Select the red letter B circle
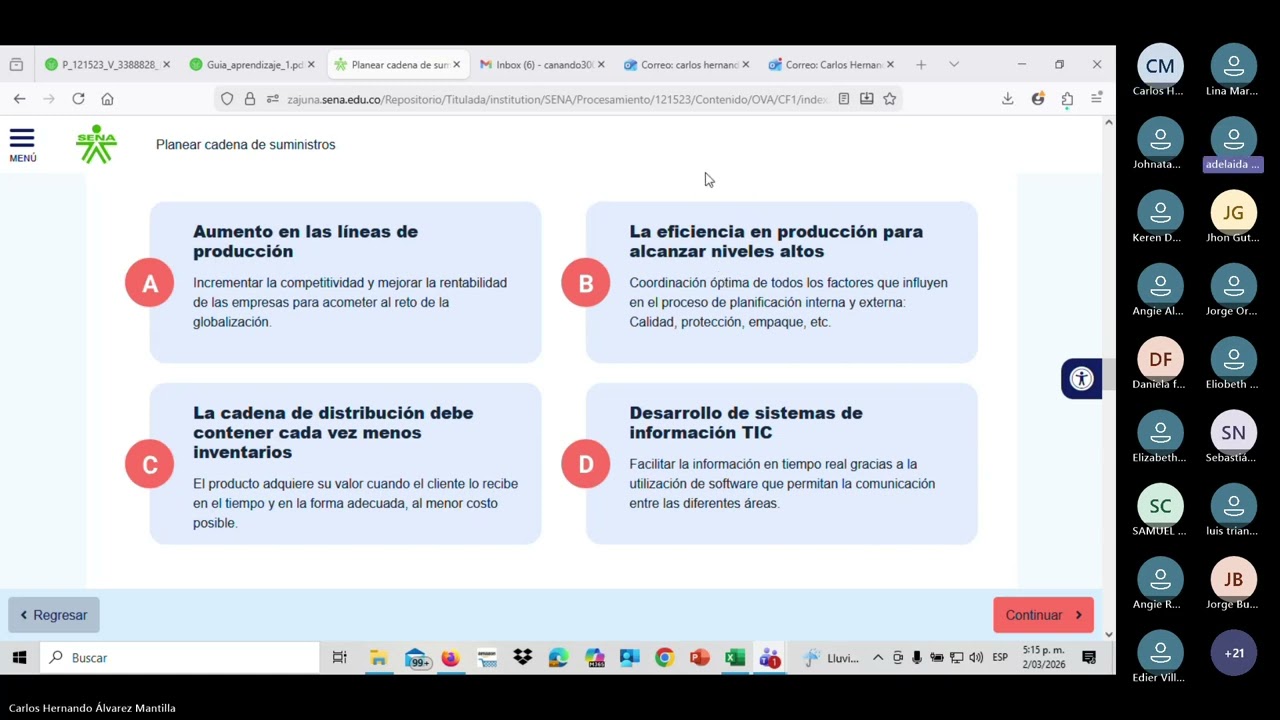The height and width of the screenshot is (720, 1280). pyautogui.click(x=586, y=283)
